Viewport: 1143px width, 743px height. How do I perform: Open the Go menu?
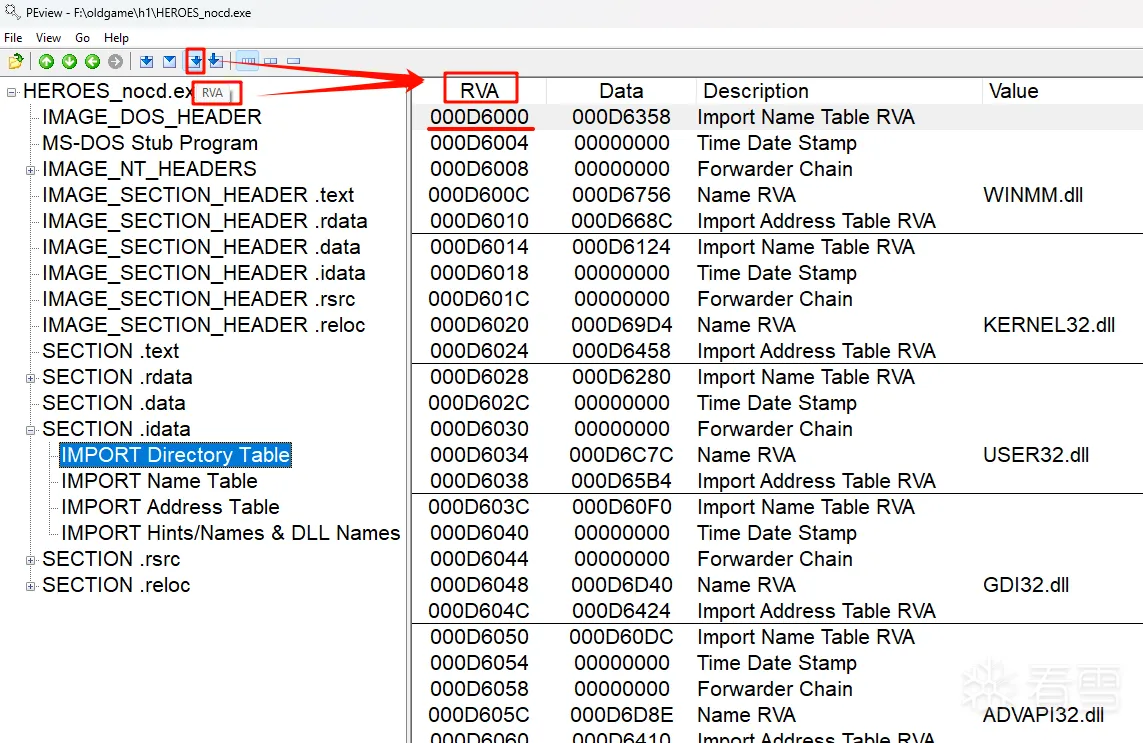coord(83,38)
